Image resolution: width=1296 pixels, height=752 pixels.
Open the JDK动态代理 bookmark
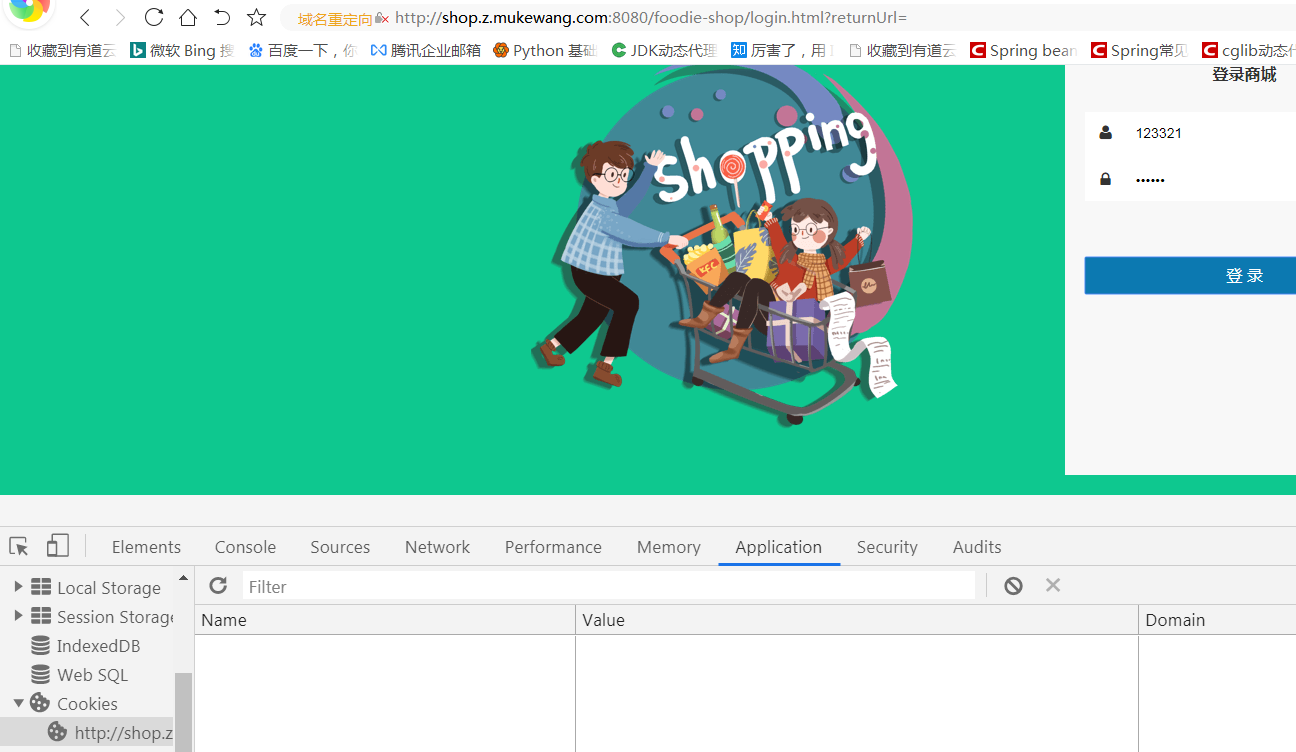[x=664, y=50]
